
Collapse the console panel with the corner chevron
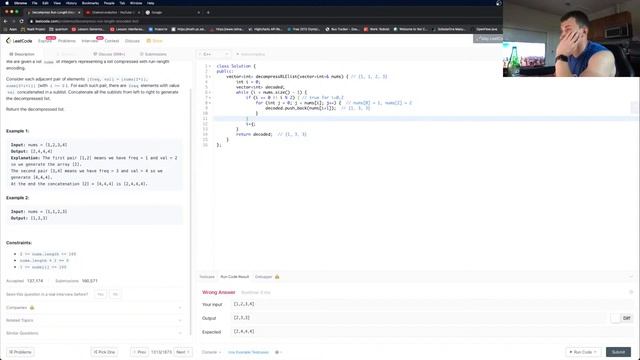[x=631, y=277]
